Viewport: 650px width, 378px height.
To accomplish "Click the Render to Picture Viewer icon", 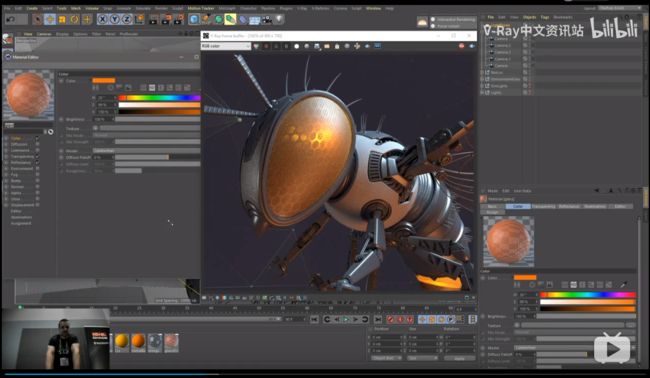I will (x=166, y=19).
